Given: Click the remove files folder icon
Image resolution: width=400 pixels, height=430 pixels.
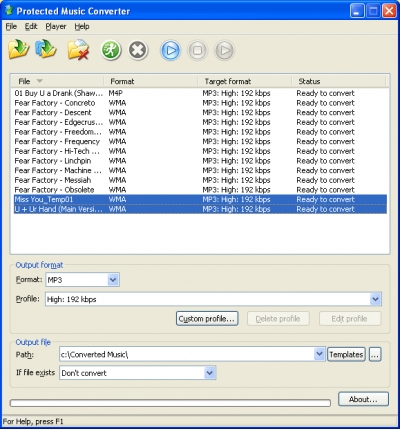Looking at the screenshot, I should (x=78, y=50).
